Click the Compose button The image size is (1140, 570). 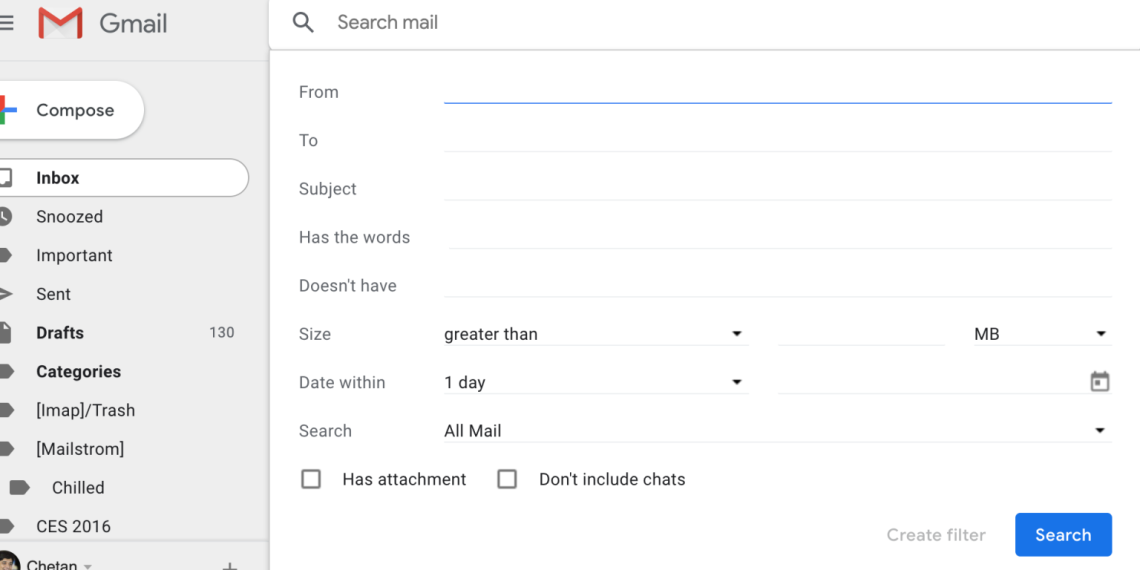pos(72,110)
